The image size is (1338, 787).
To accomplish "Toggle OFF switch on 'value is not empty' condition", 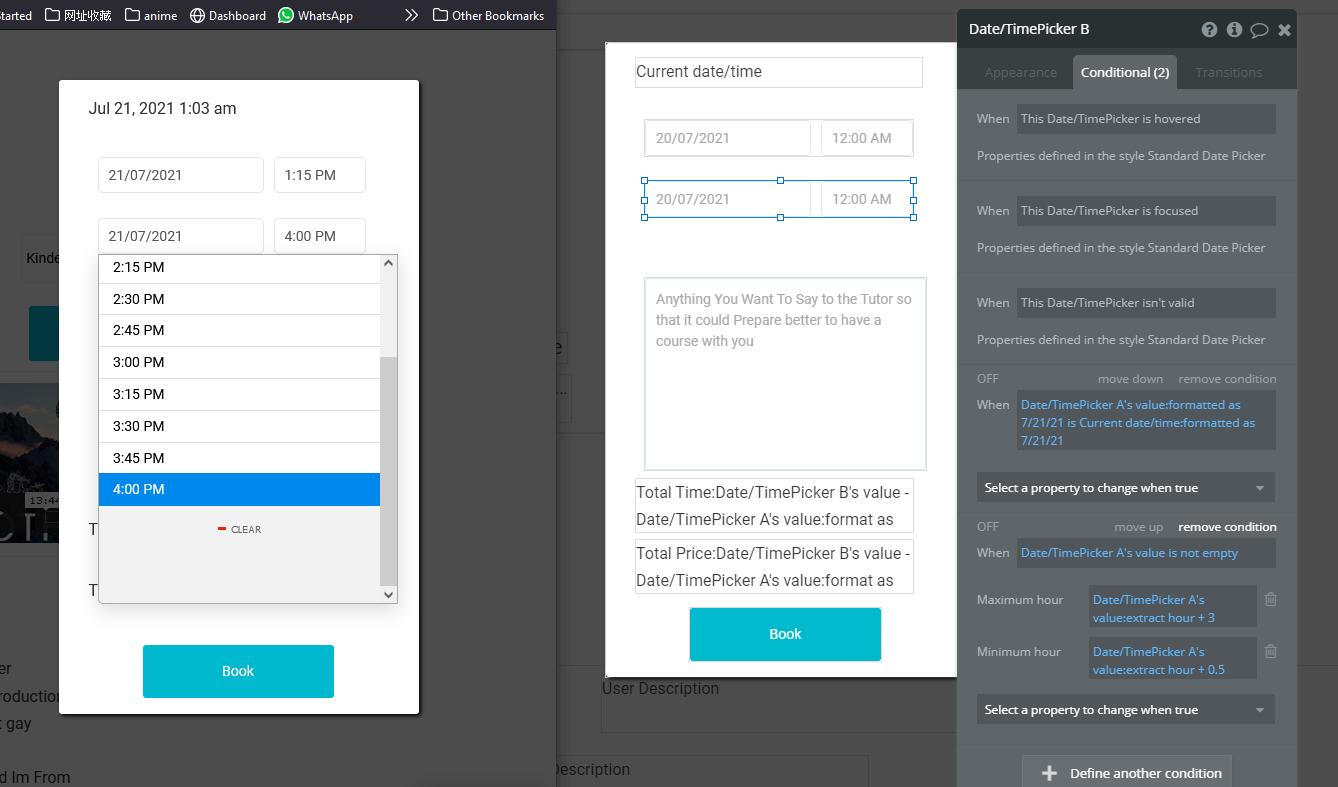I will tap(988, 527).
